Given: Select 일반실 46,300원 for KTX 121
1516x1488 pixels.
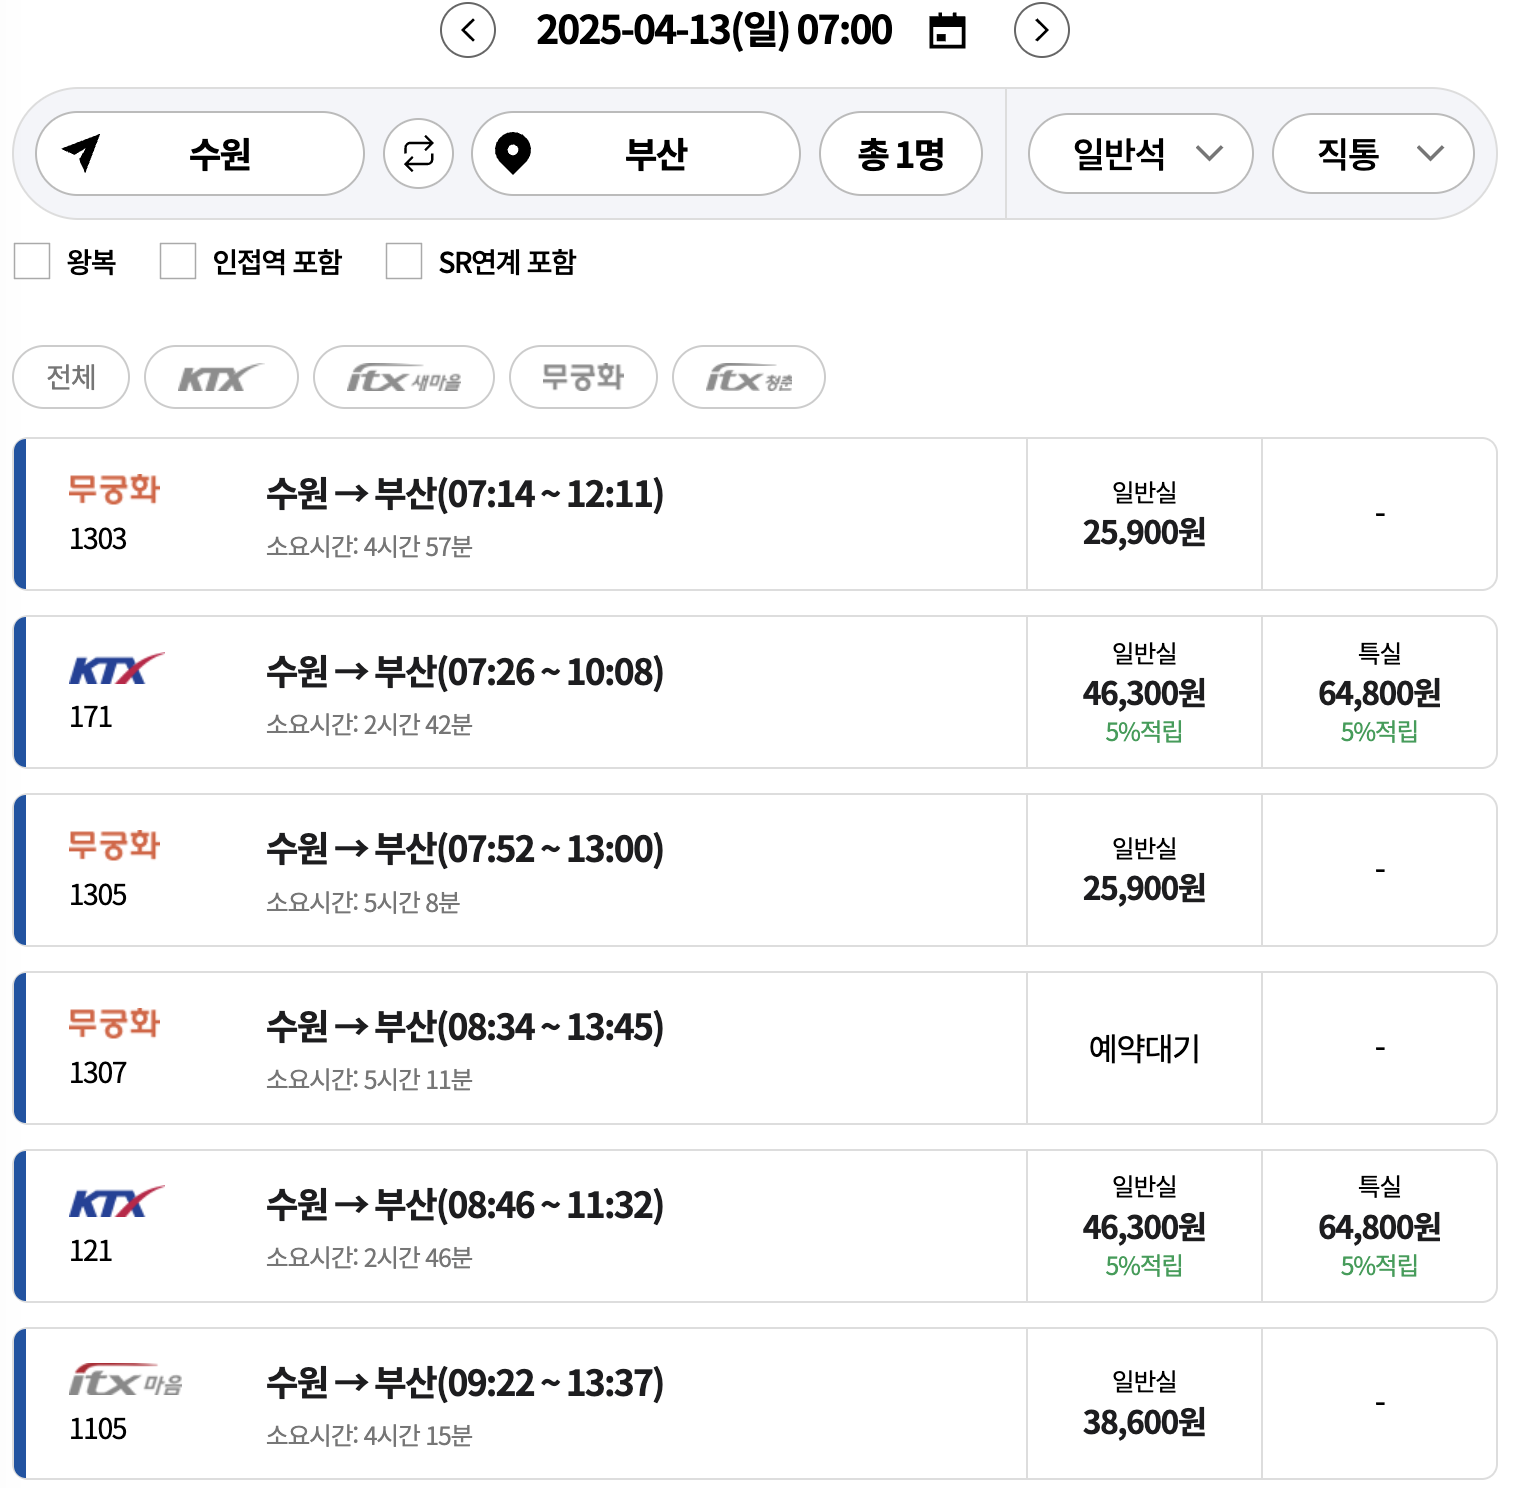Looking at the screenshot, I should (1144, 1226).
